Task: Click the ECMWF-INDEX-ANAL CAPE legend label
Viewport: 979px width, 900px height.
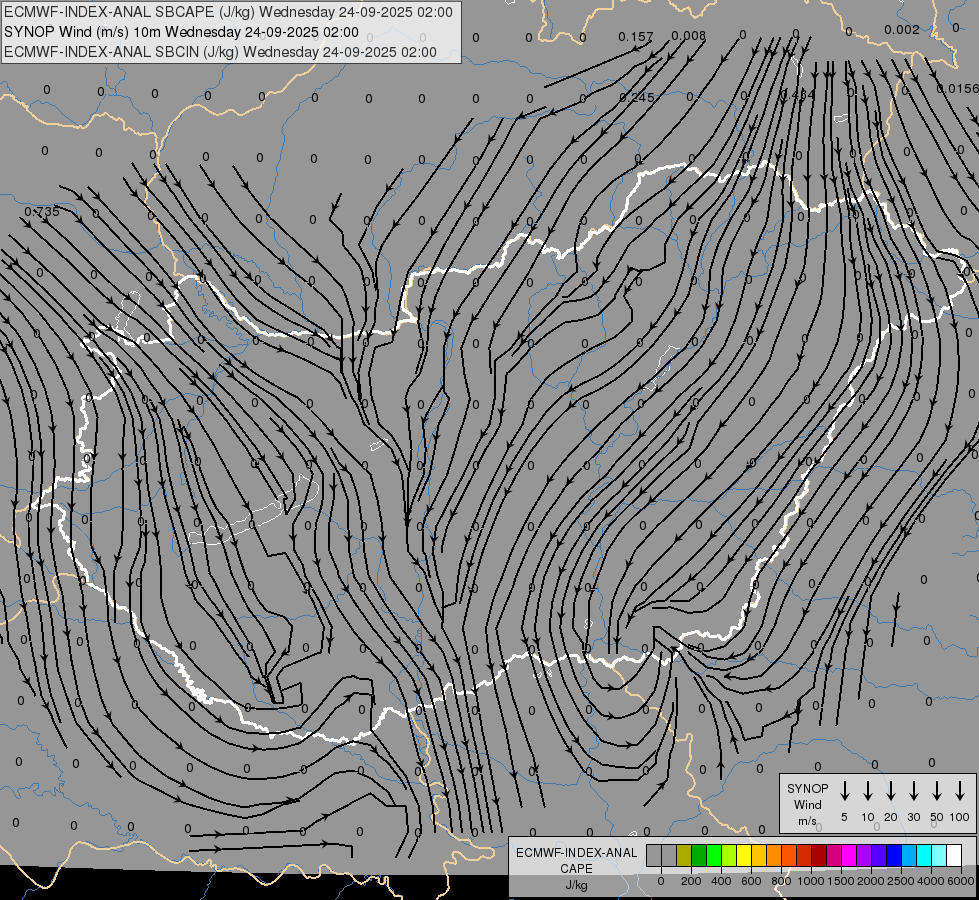Action: tap(576, 860)
